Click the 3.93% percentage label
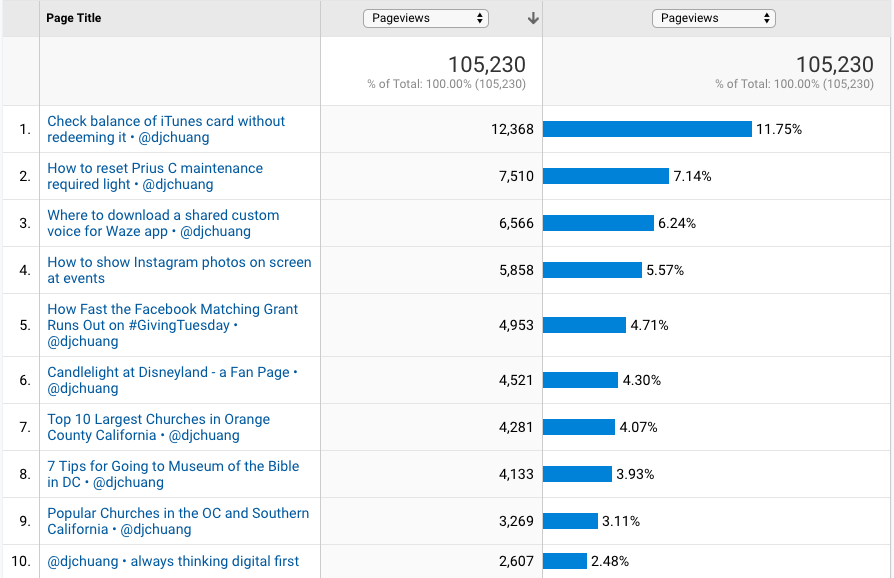The width and height of the screenshot is (894, 578). tap(635, 474)
